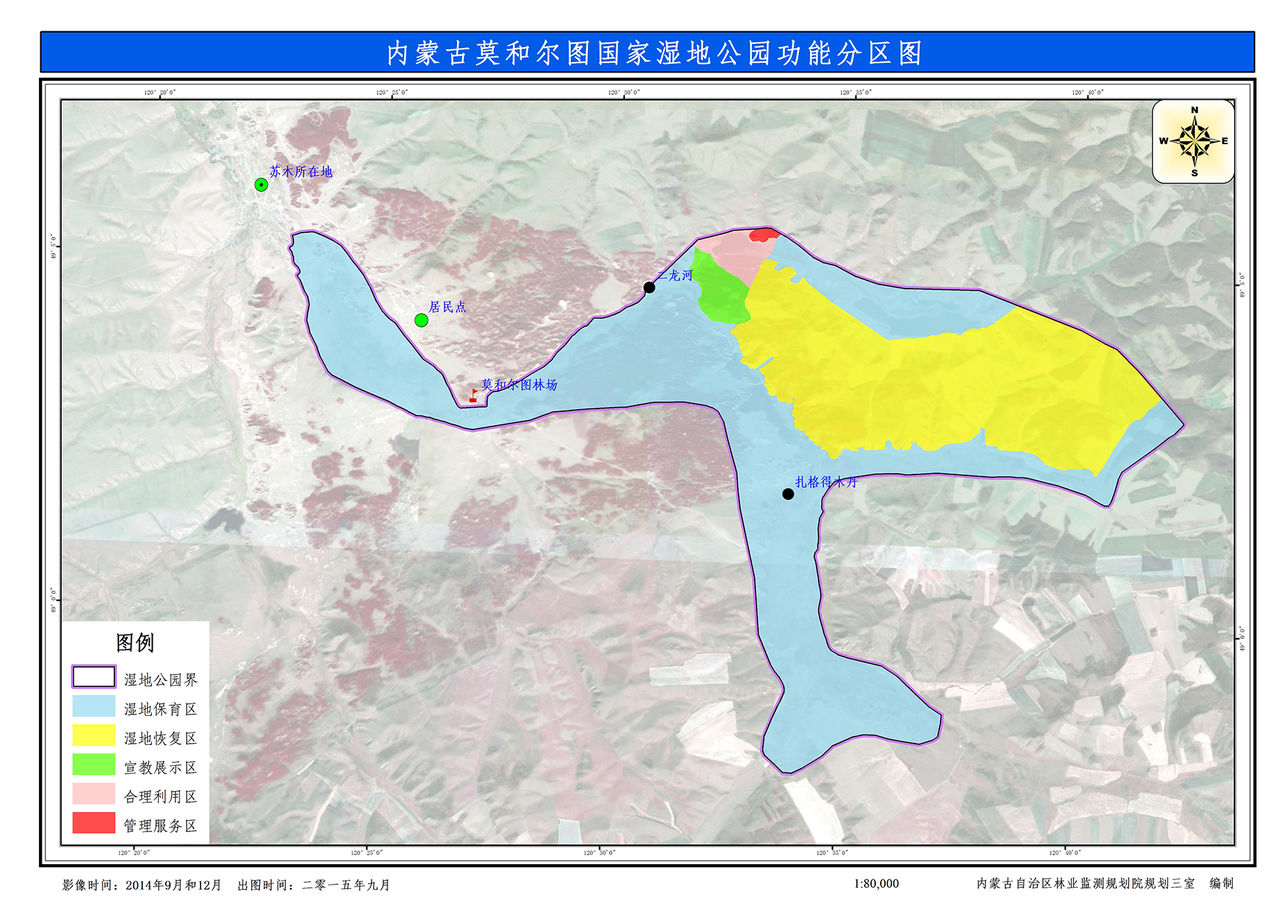Click the 管理服务区 legend label
1280x906 pixels.
point(160,826)
